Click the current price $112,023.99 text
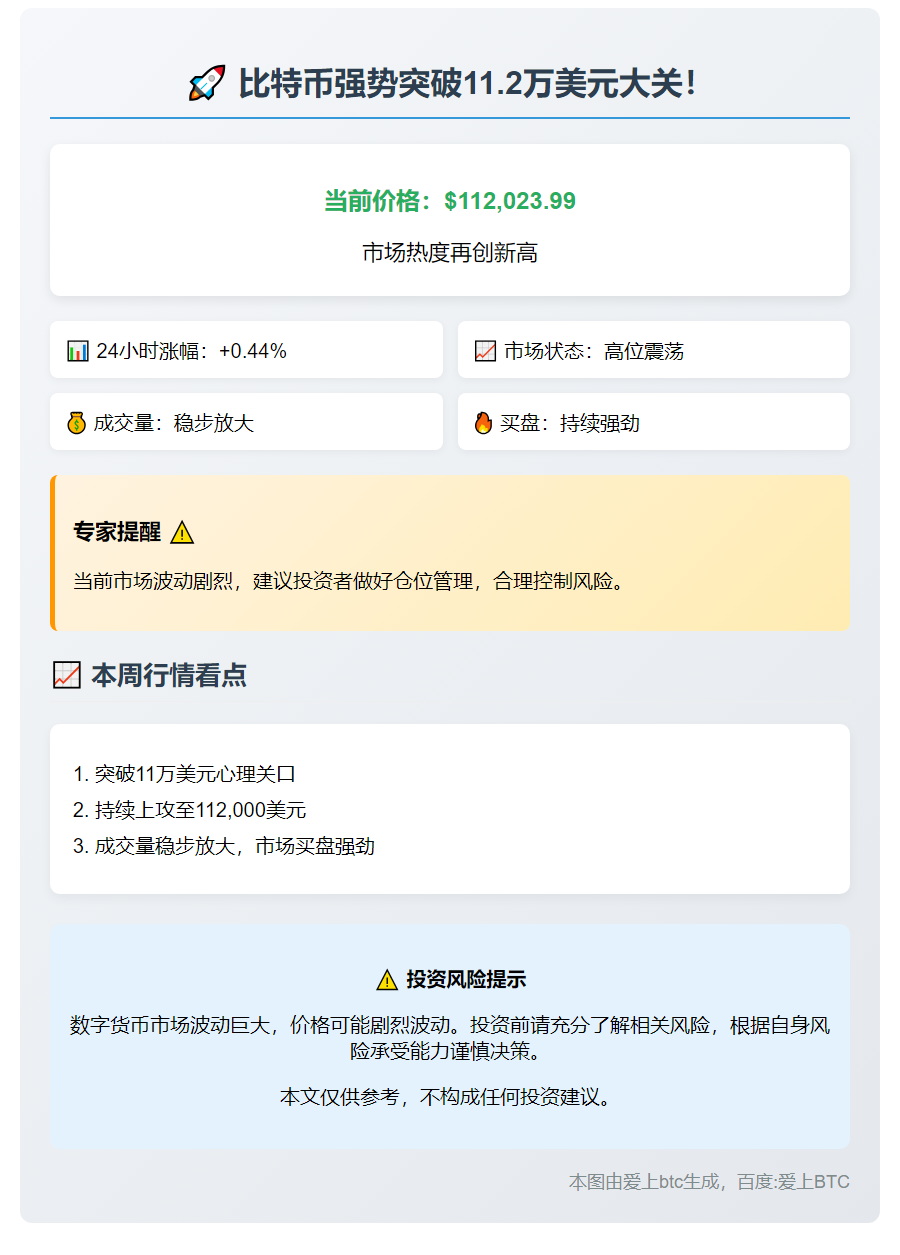The height and width of the screenshot is (1255, 900). (449, 201)
